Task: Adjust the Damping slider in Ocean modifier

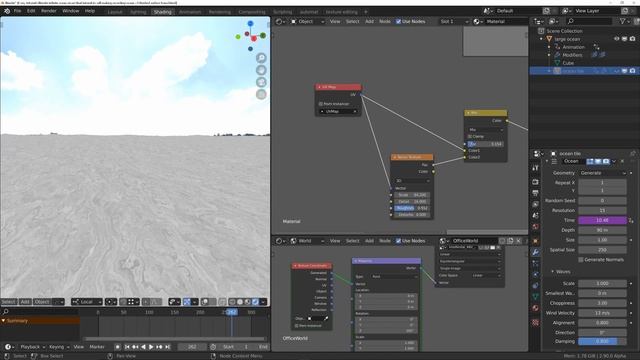Action: [x=602, y=341]
